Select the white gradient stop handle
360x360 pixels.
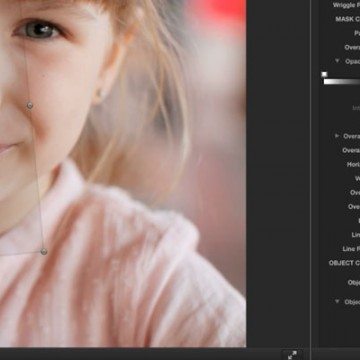pos(324,74)
